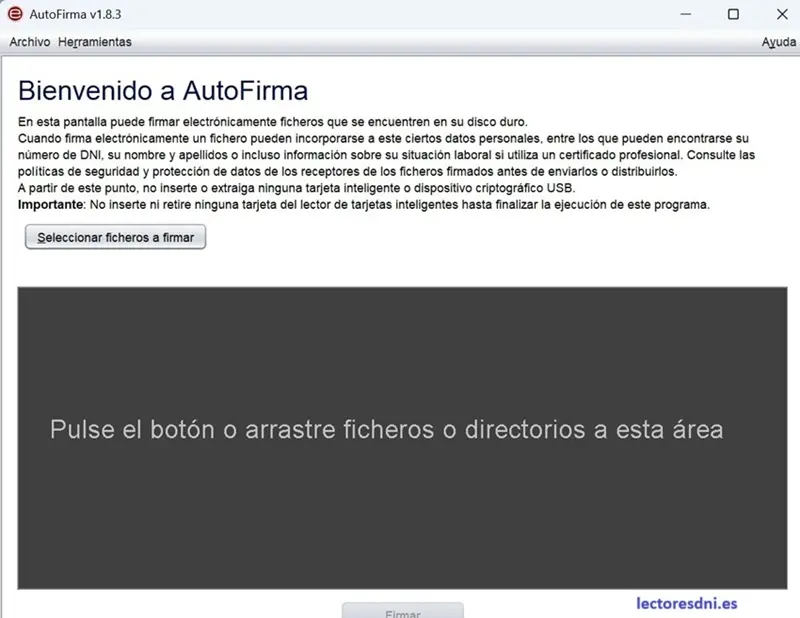800x618 pixels.
Task: Minimize the AutoFirma window
Action: 686,14
